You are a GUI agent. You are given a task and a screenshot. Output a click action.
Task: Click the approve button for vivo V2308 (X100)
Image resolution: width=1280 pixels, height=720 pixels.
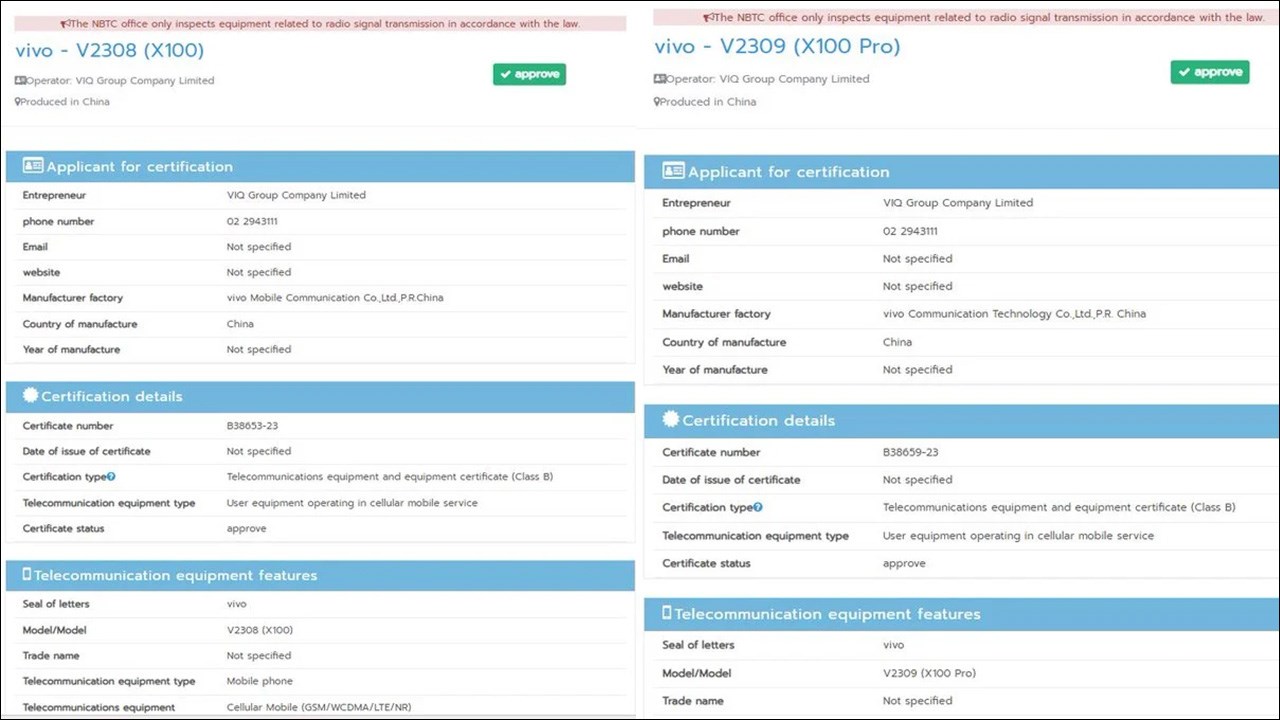point(529,74)
